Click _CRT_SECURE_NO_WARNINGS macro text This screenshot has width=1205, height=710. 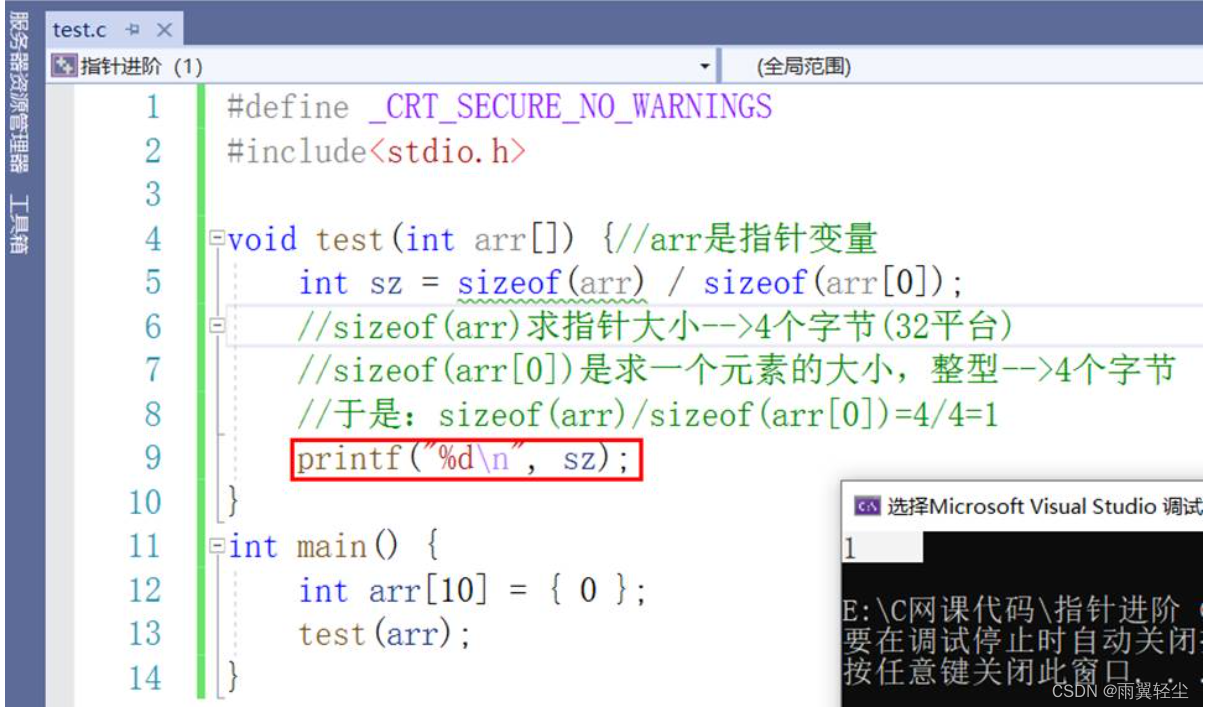pyautogui.click(x=570, y=107)
